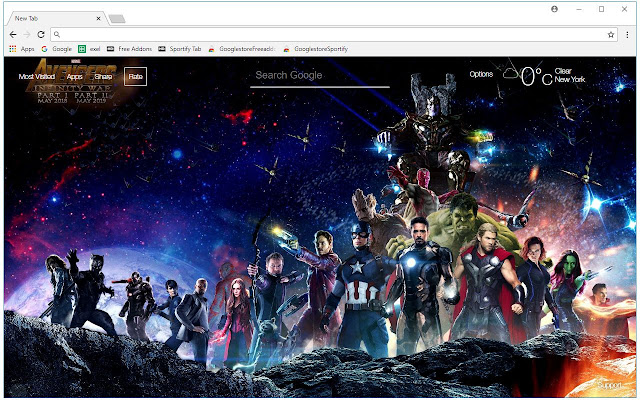Open the excel bookmark with green icon
640x400 pixels.
(x=89, y=49)
